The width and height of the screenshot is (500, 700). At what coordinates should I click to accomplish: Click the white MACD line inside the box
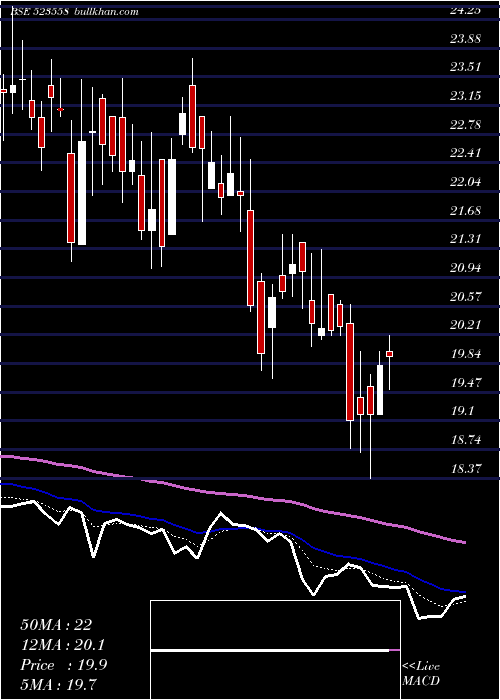(270, 651)
